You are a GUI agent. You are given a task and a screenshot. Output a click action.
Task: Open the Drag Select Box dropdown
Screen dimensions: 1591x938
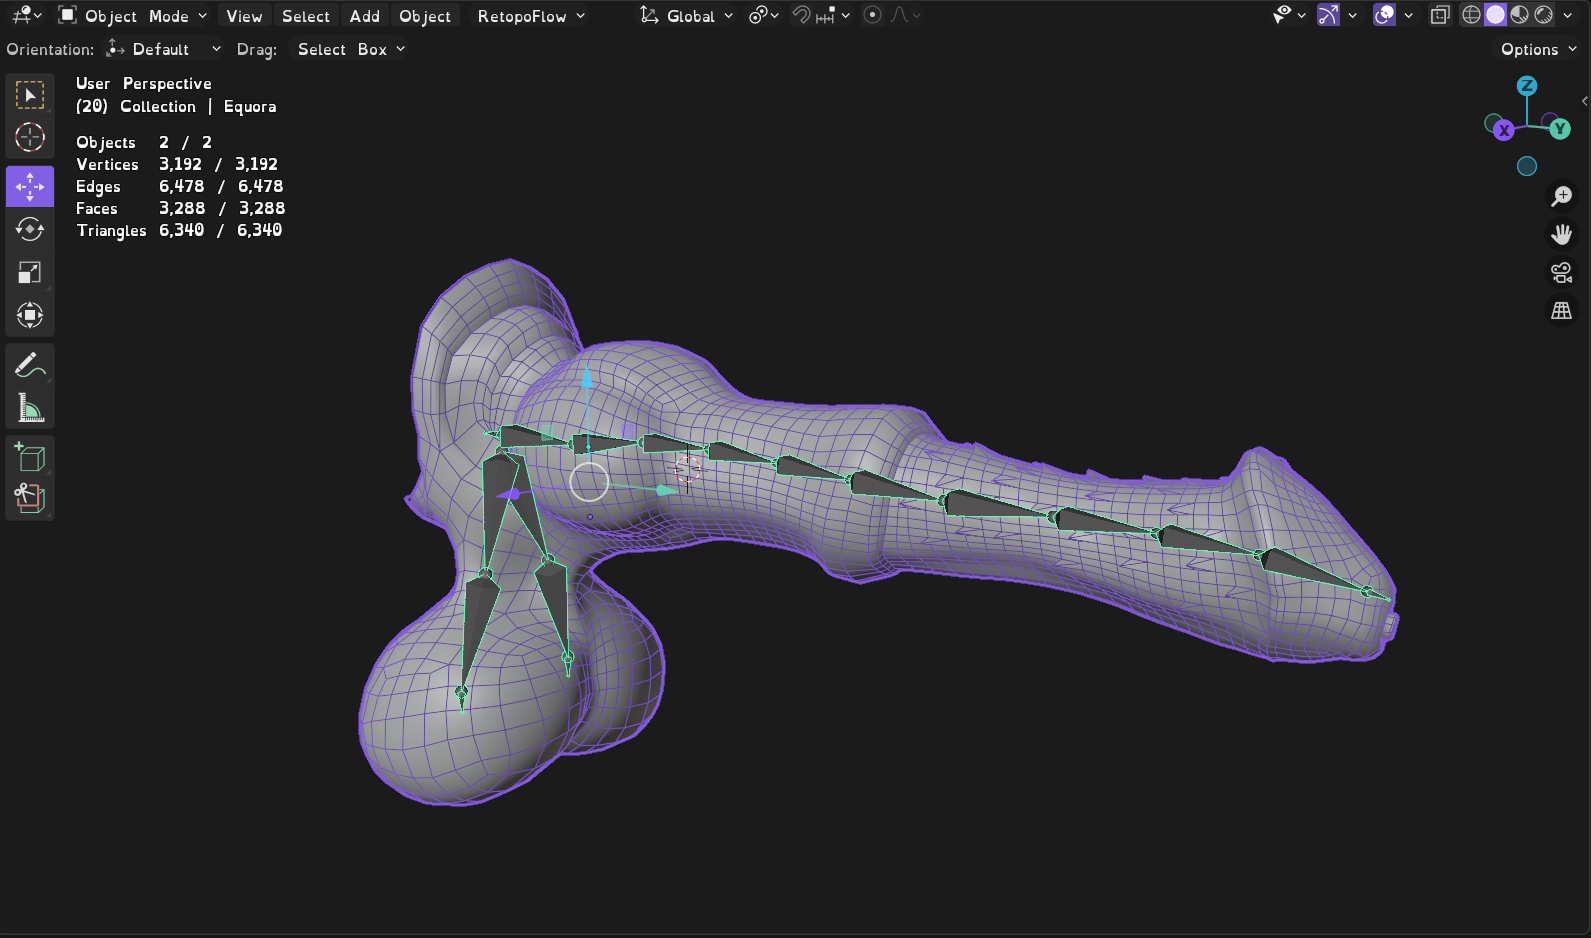(x=351, y=49)
